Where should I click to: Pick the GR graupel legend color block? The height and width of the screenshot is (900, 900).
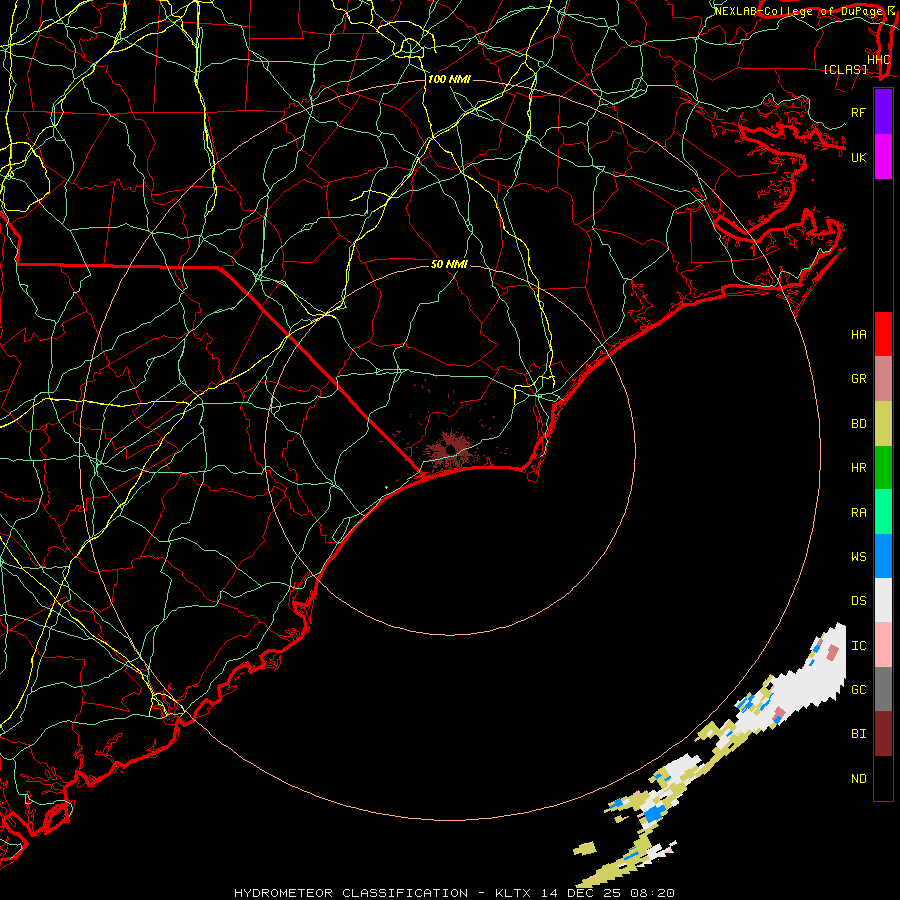coord(883,378)
